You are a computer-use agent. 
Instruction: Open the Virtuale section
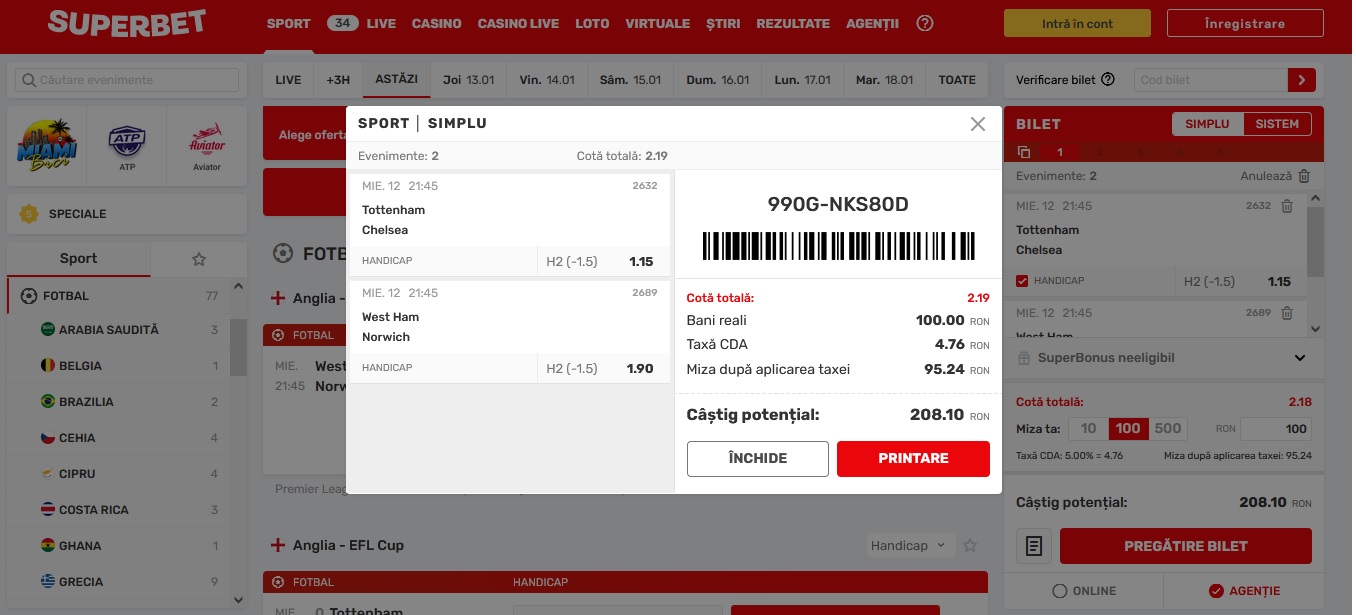(657, 23)
